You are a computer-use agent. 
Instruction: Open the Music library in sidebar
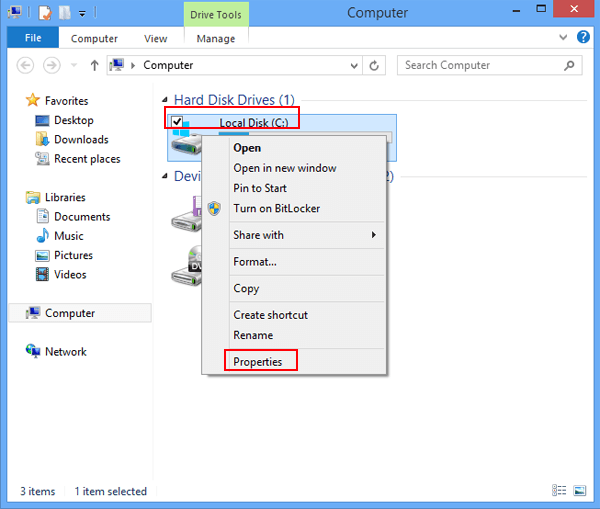click(68, 236)
